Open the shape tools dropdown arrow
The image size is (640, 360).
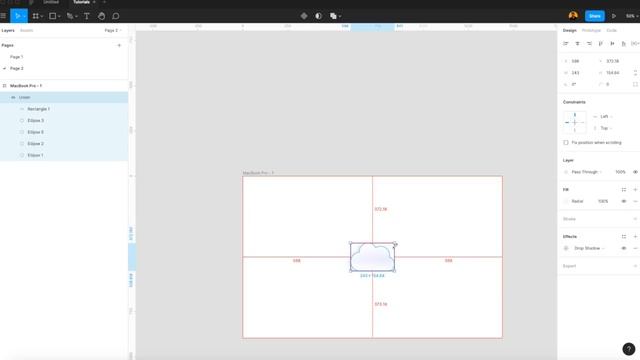coord(59,16)
